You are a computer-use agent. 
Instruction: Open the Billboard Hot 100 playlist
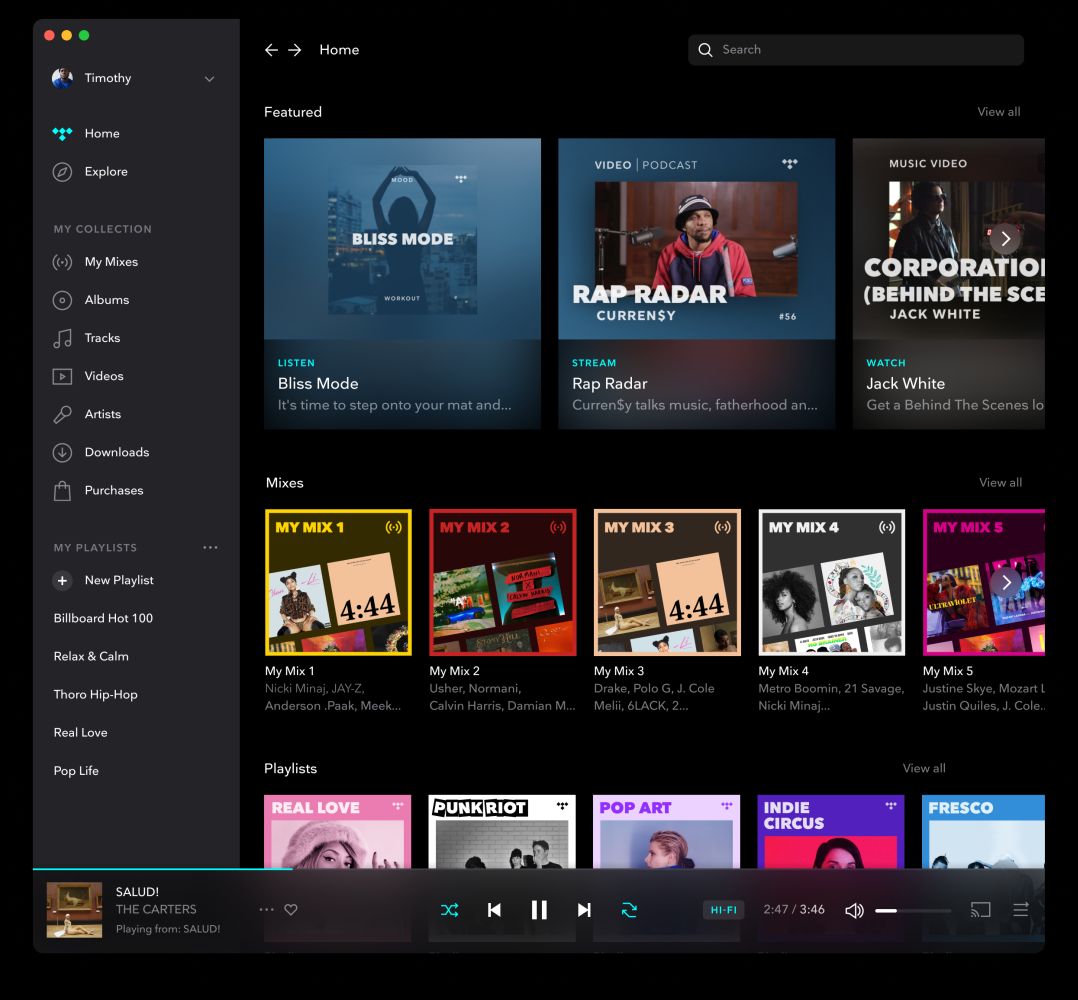[x=103, y=619]
